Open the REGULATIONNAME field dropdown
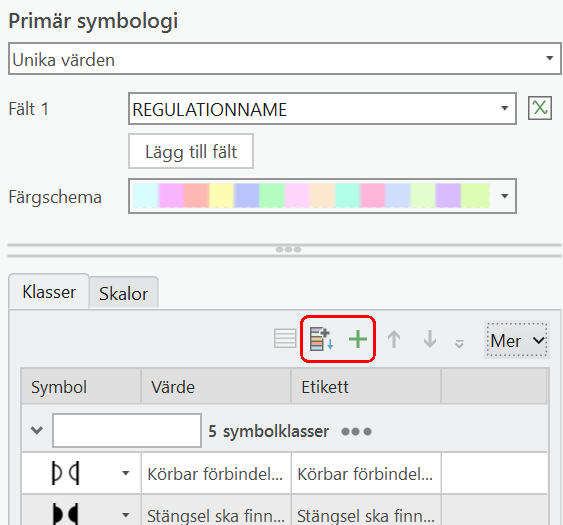The width and height of the screenshot is (563, 525). click(322, 109)
